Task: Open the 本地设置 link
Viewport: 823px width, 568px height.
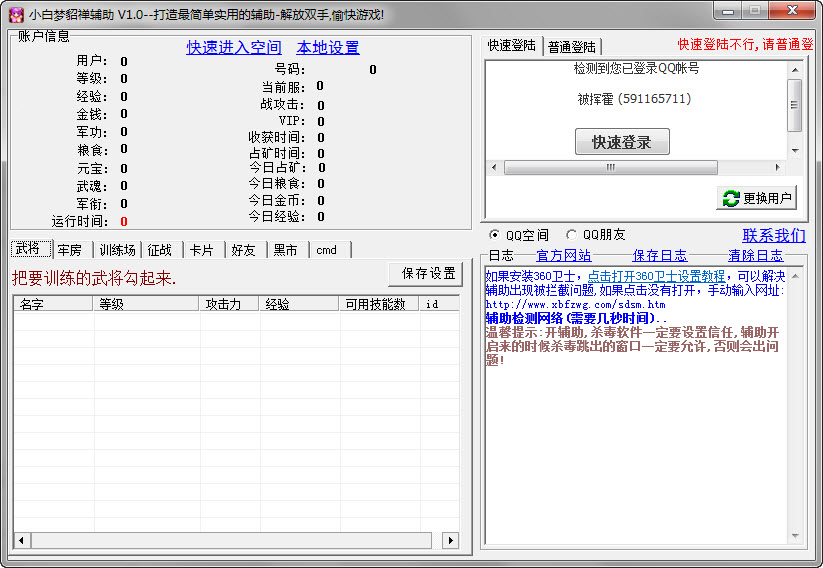Action: [327, 47]
